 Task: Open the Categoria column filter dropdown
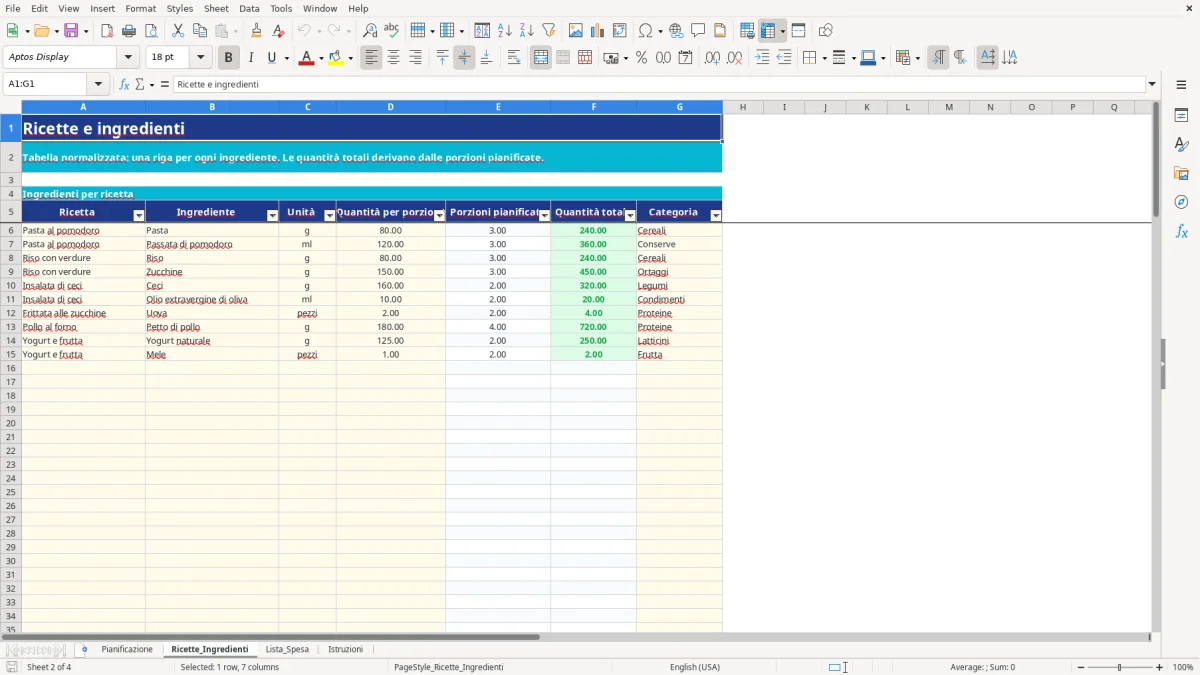[x=715, y=216]
